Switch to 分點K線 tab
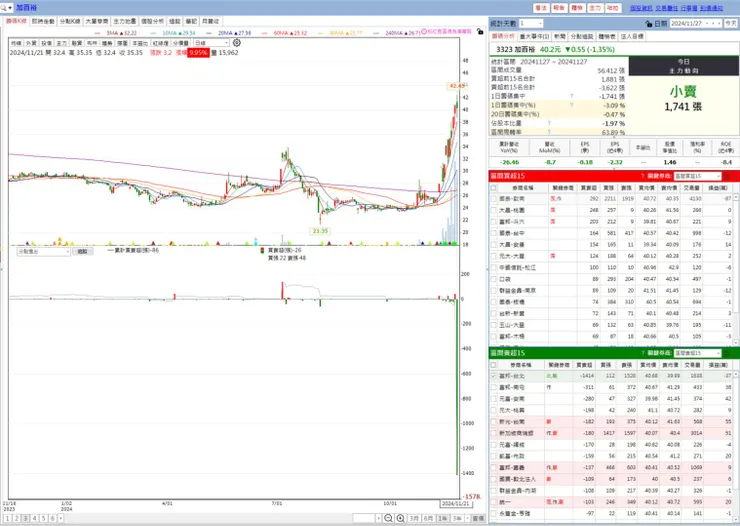This screenshot has height=526, width=740. pos(70,22)
